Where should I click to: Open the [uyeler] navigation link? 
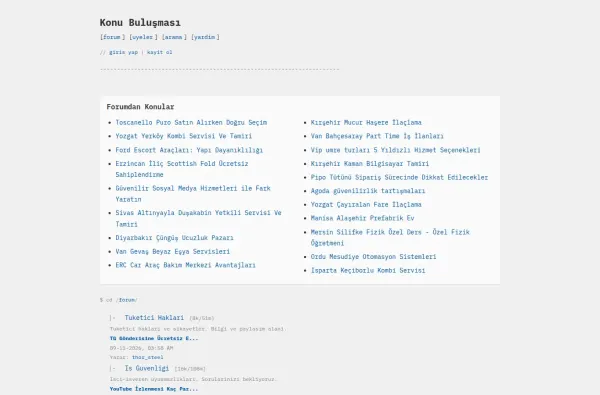pos(143,37)
